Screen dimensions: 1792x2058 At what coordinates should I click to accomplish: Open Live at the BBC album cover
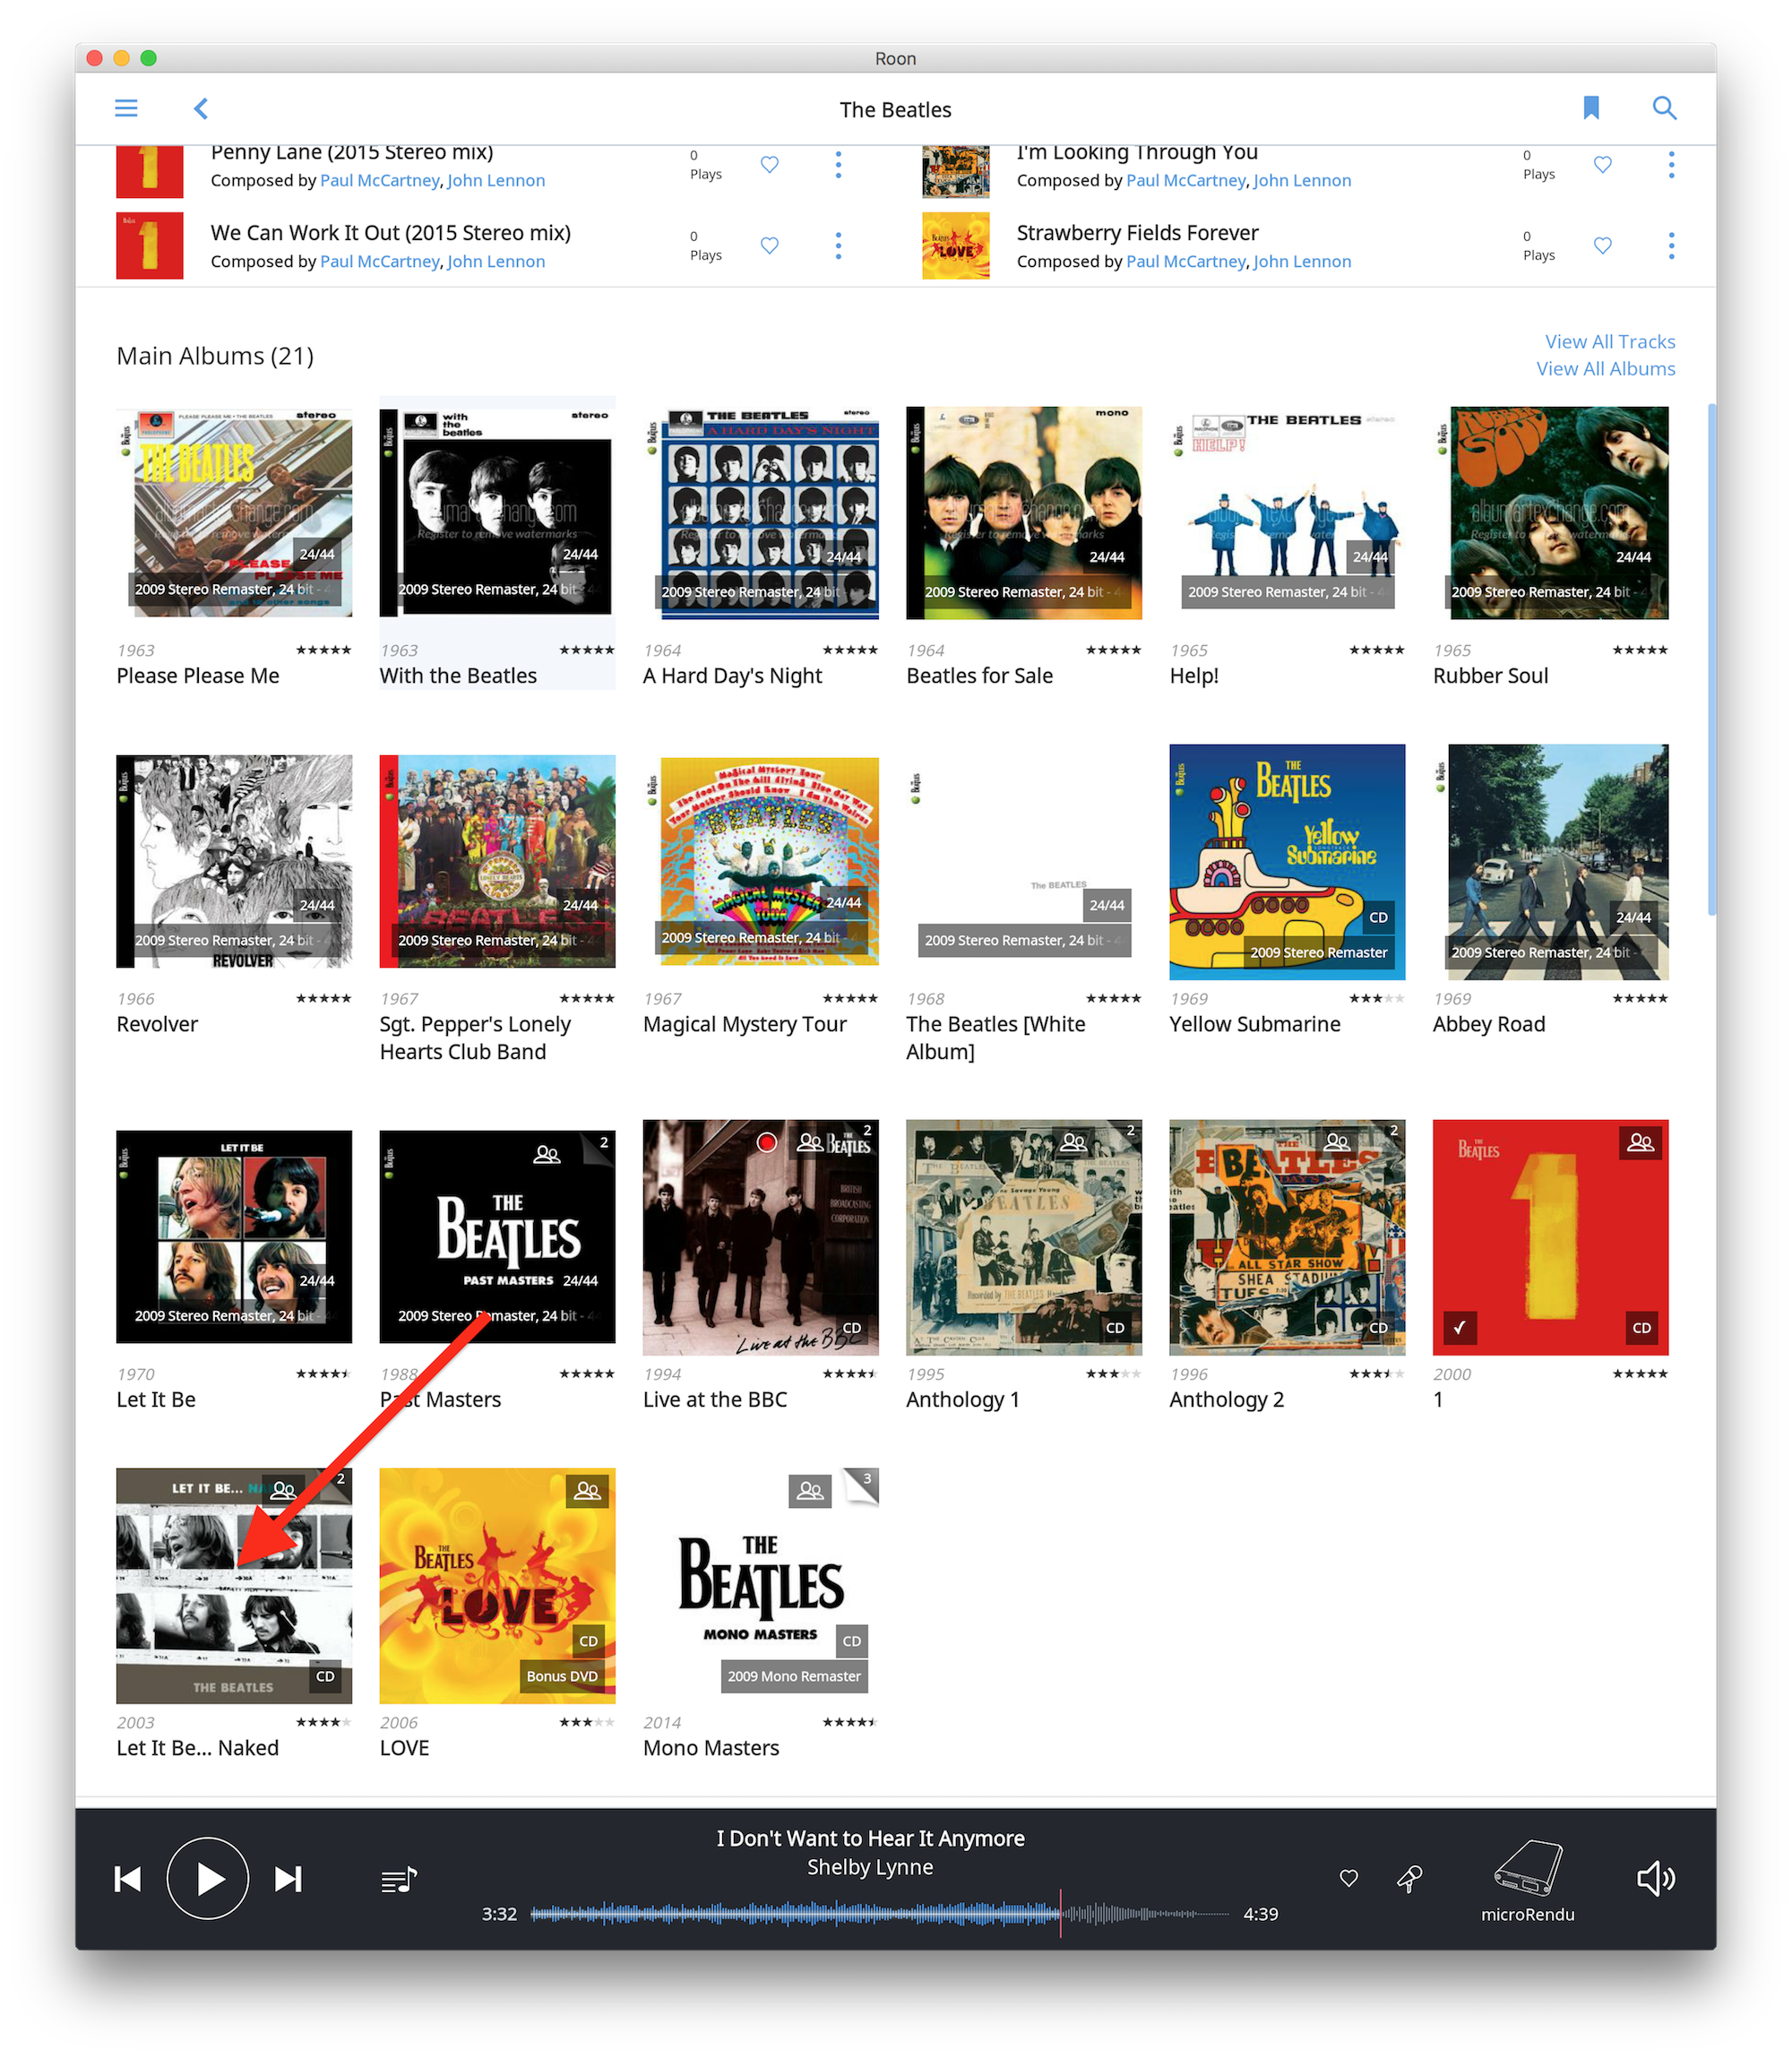point(761,1236)
